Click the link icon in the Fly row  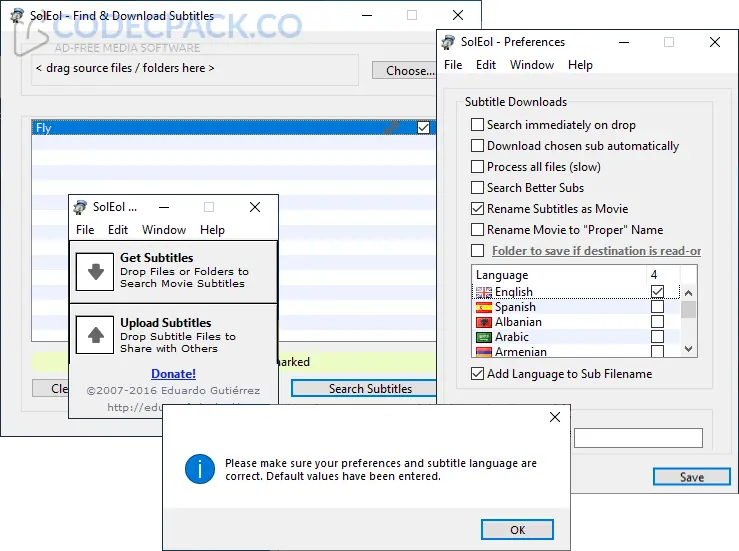[392, 127]
